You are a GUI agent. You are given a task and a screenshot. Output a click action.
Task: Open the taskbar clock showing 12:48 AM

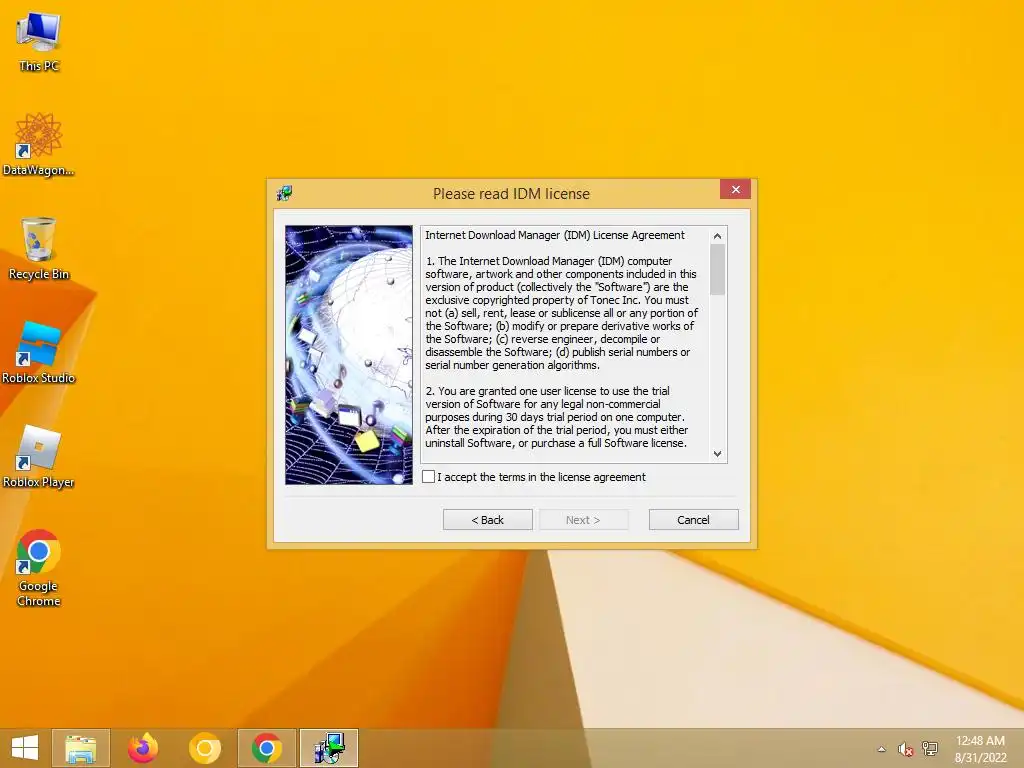pos(980,749)
